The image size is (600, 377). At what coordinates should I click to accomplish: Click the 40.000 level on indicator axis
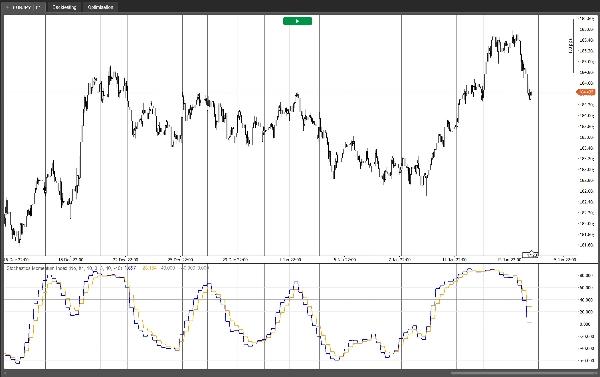click(585, 300)
